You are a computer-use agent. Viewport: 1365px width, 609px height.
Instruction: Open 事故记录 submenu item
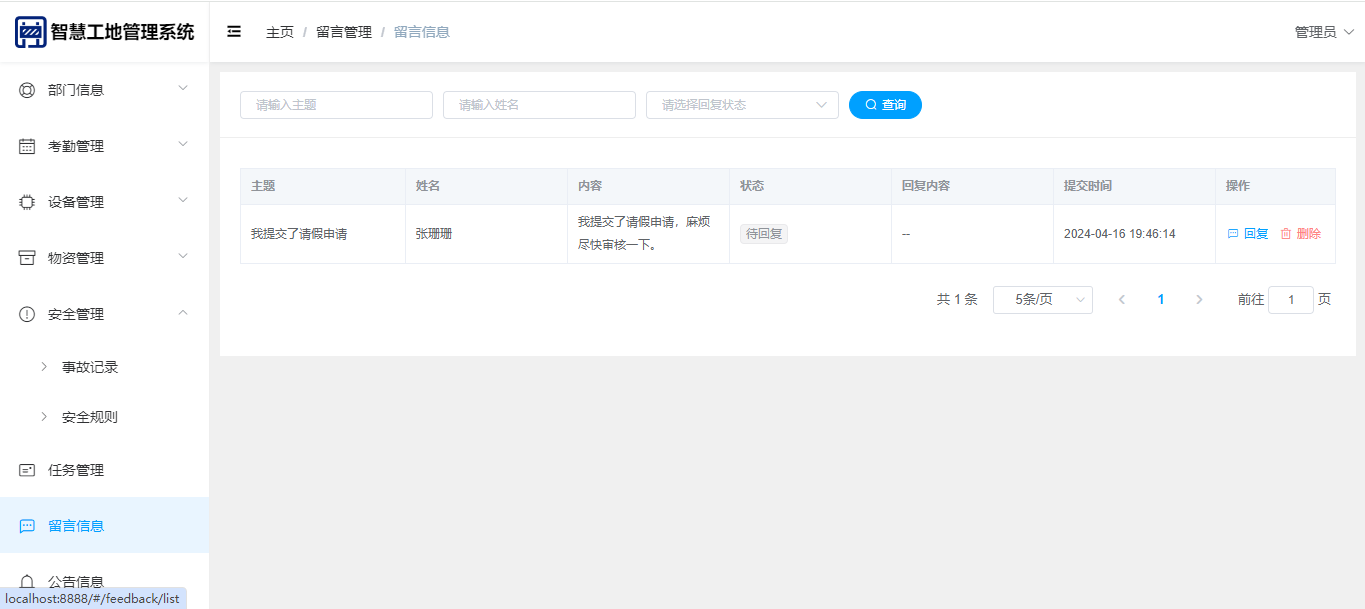(90, 367)
